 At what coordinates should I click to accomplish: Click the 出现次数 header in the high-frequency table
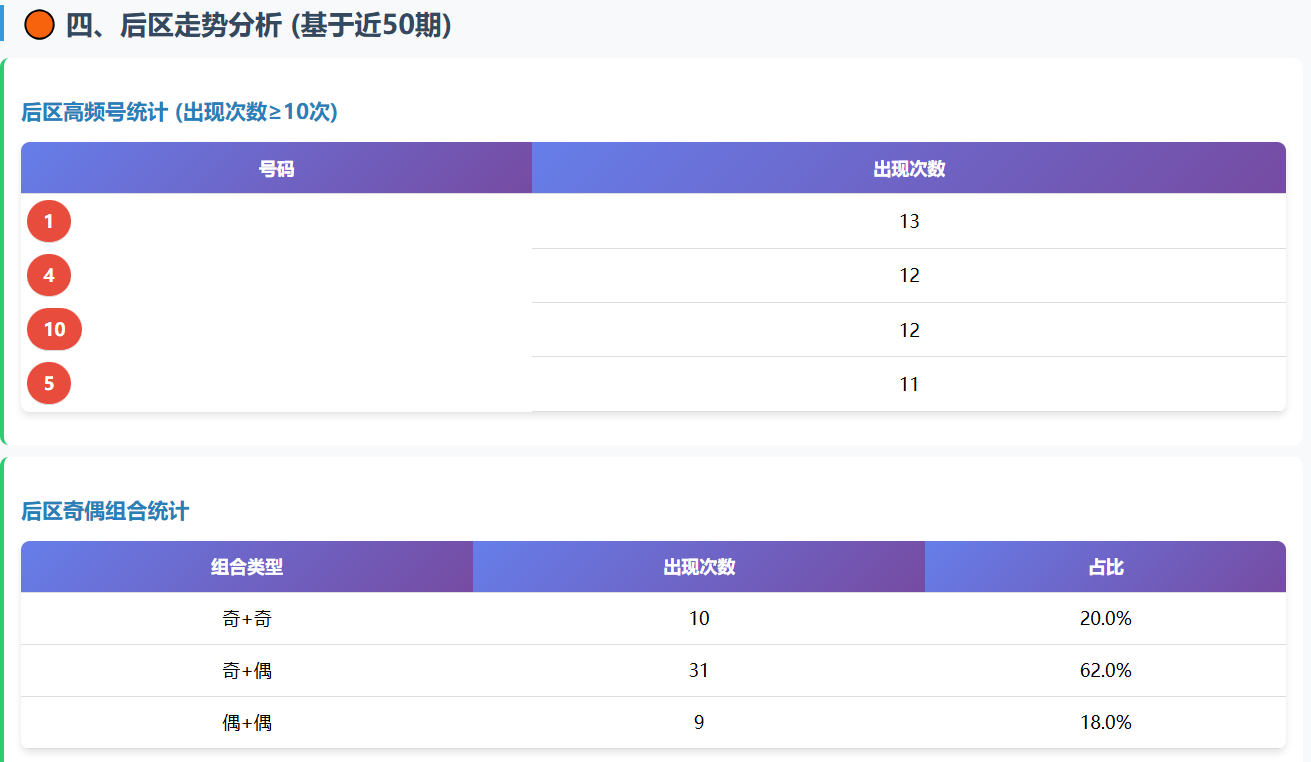click(x=908, y=168)
